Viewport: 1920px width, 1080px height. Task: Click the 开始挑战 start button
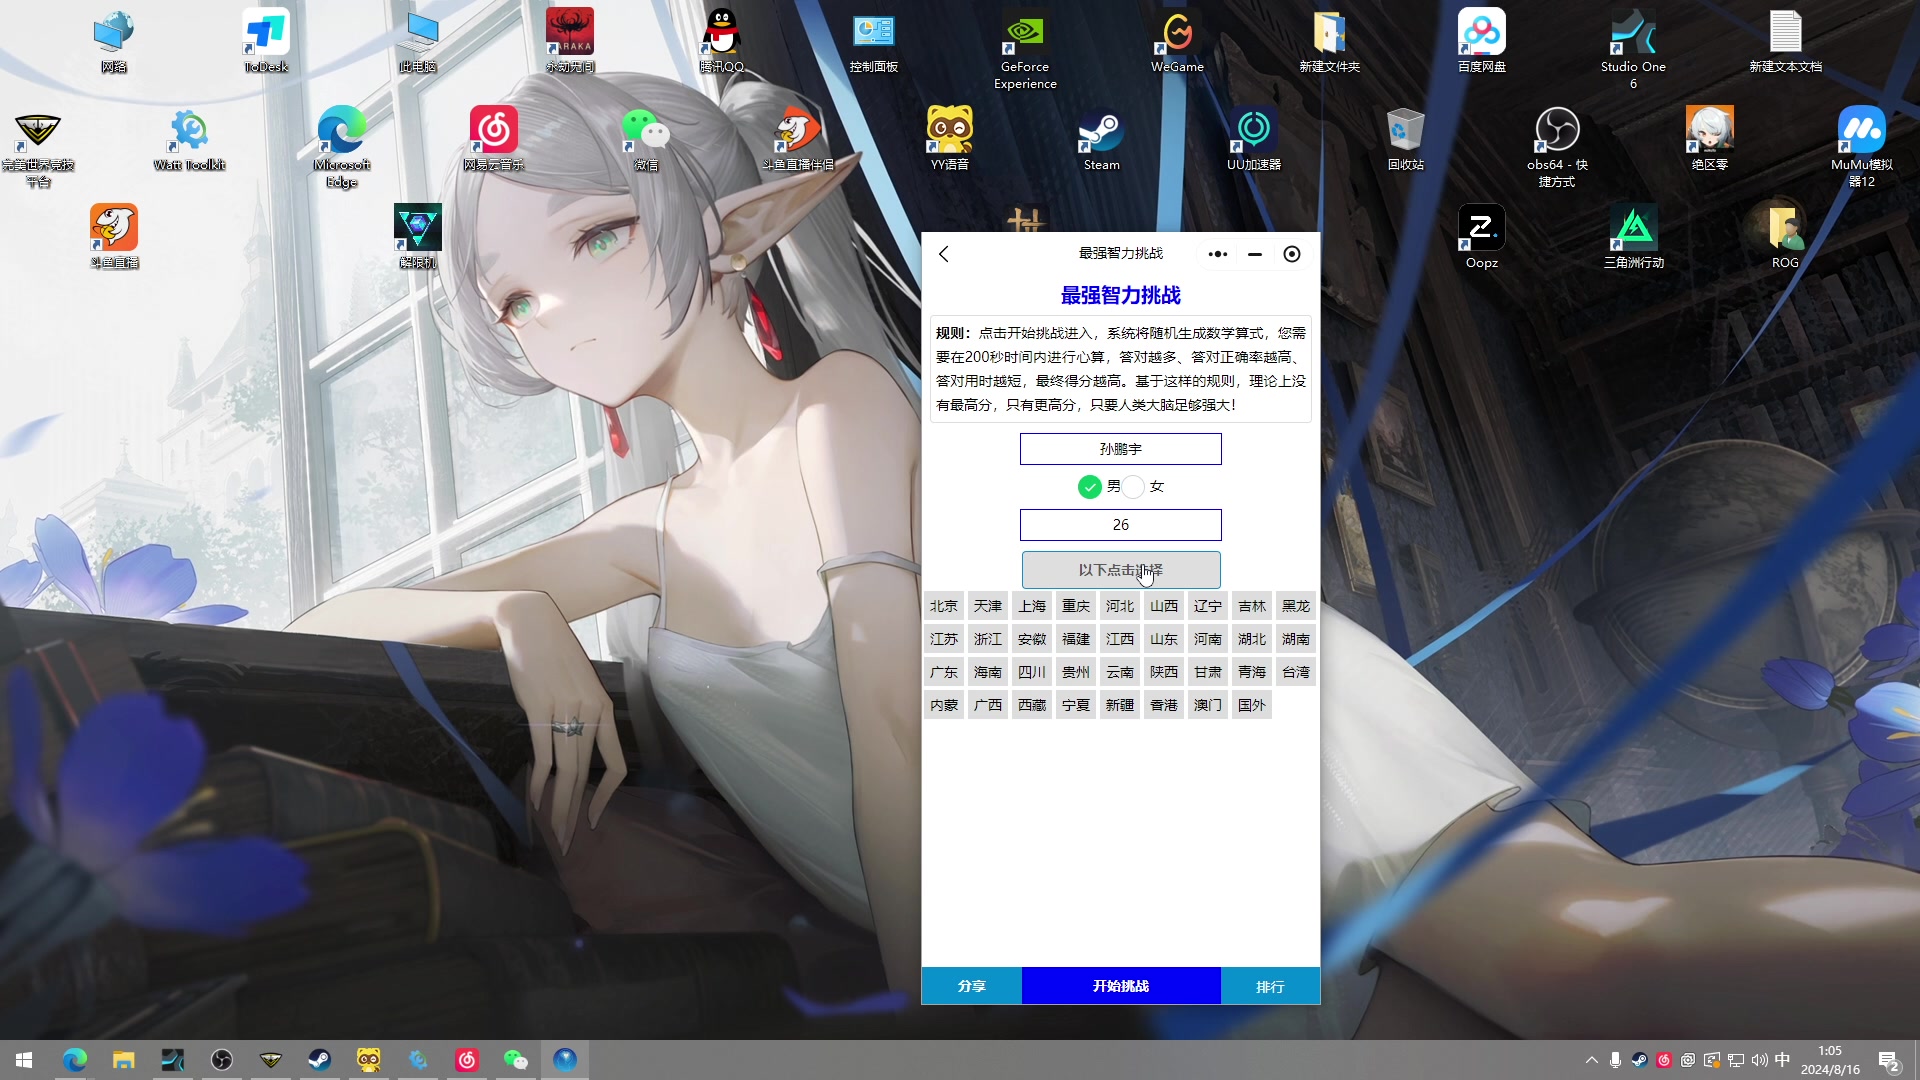pyautogui.click(x=1121, y=986)
